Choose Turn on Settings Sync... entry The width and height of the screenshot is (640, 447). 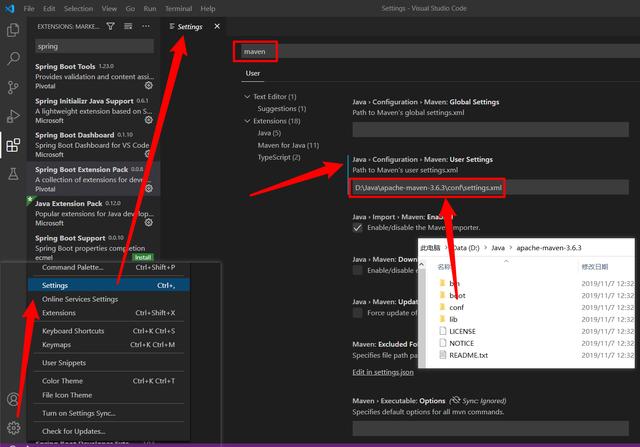point(109,413)
